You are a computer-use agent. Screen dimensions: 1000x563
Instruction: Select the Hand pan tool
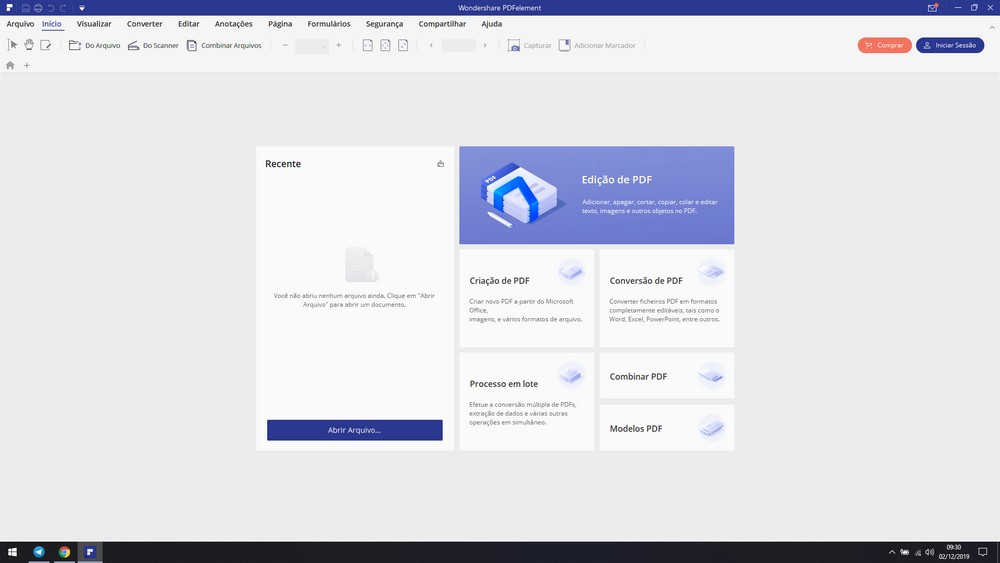pos(29,45)
